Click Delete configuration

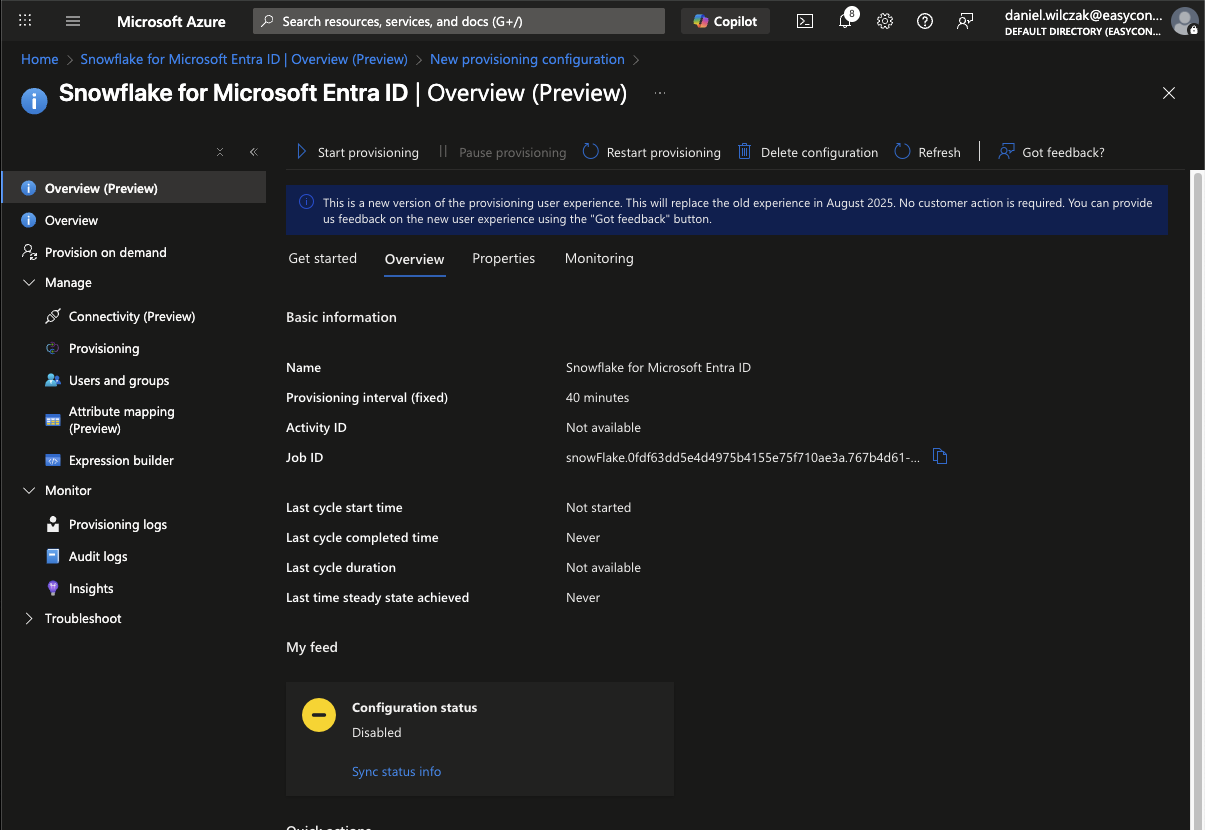(808, 152)
